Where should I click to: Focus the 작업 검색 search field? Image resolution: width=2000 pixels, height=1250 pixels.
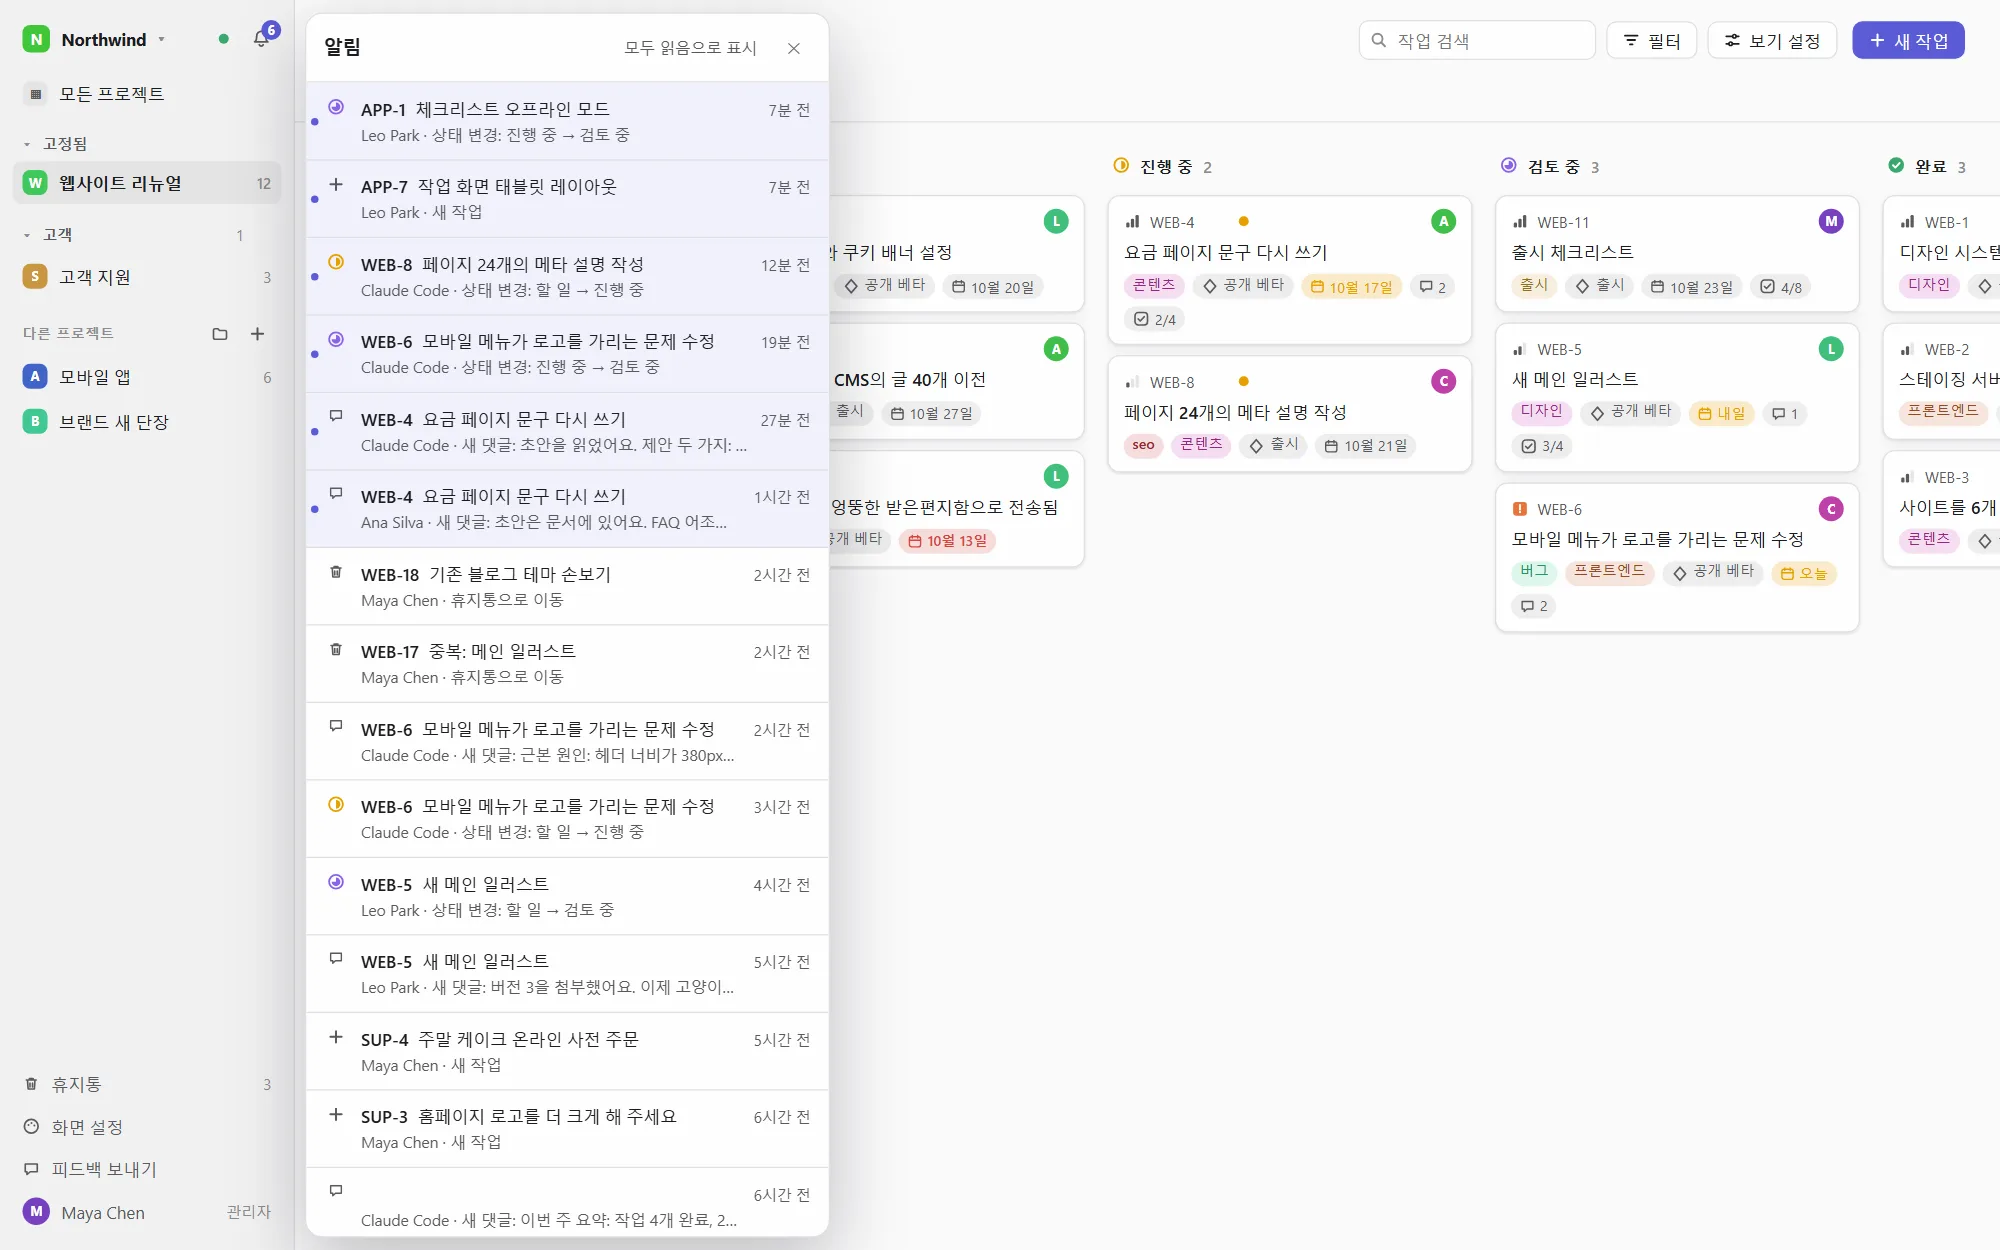[x=1477, y=41]
